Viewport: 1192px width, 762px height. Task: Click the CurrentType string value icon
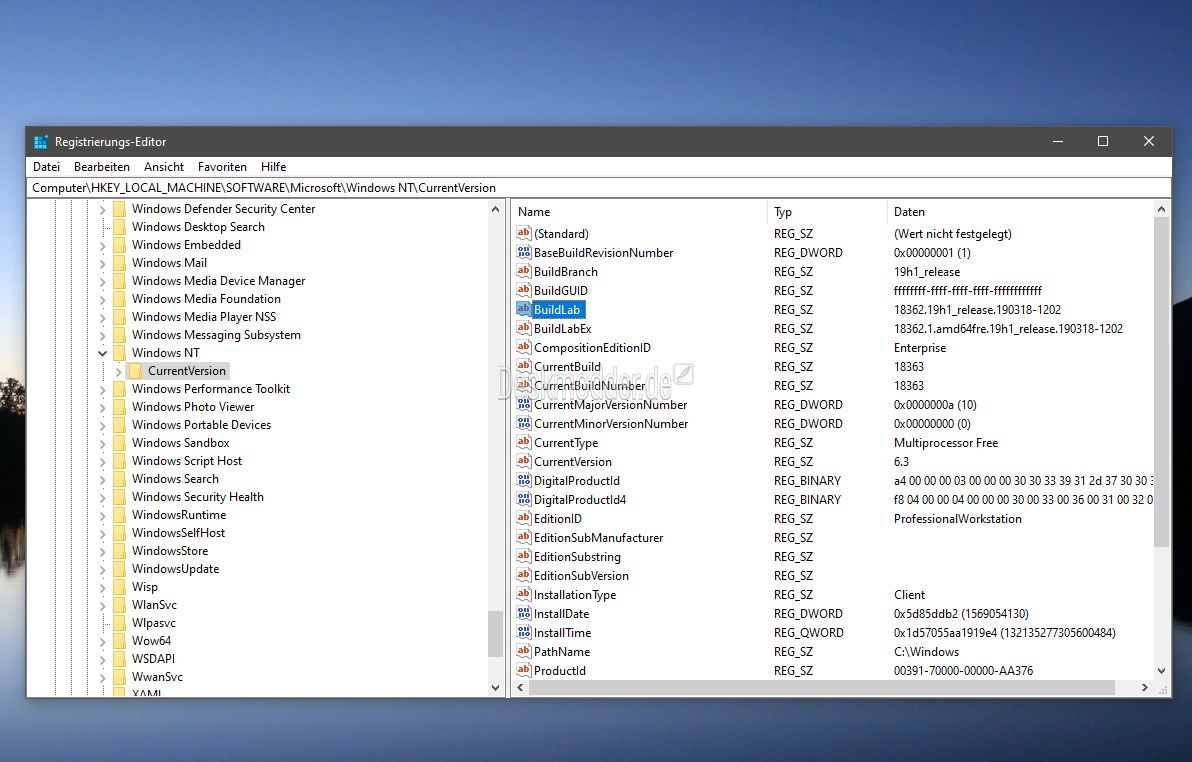[x=523, y=443]
